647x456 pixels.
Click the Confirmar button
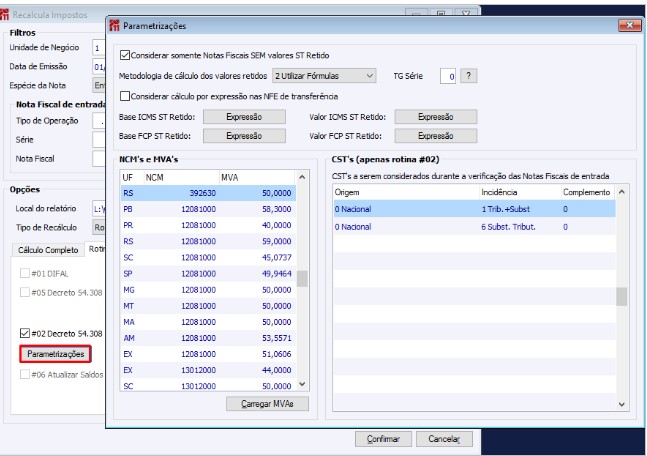click(x=383, y=439)
